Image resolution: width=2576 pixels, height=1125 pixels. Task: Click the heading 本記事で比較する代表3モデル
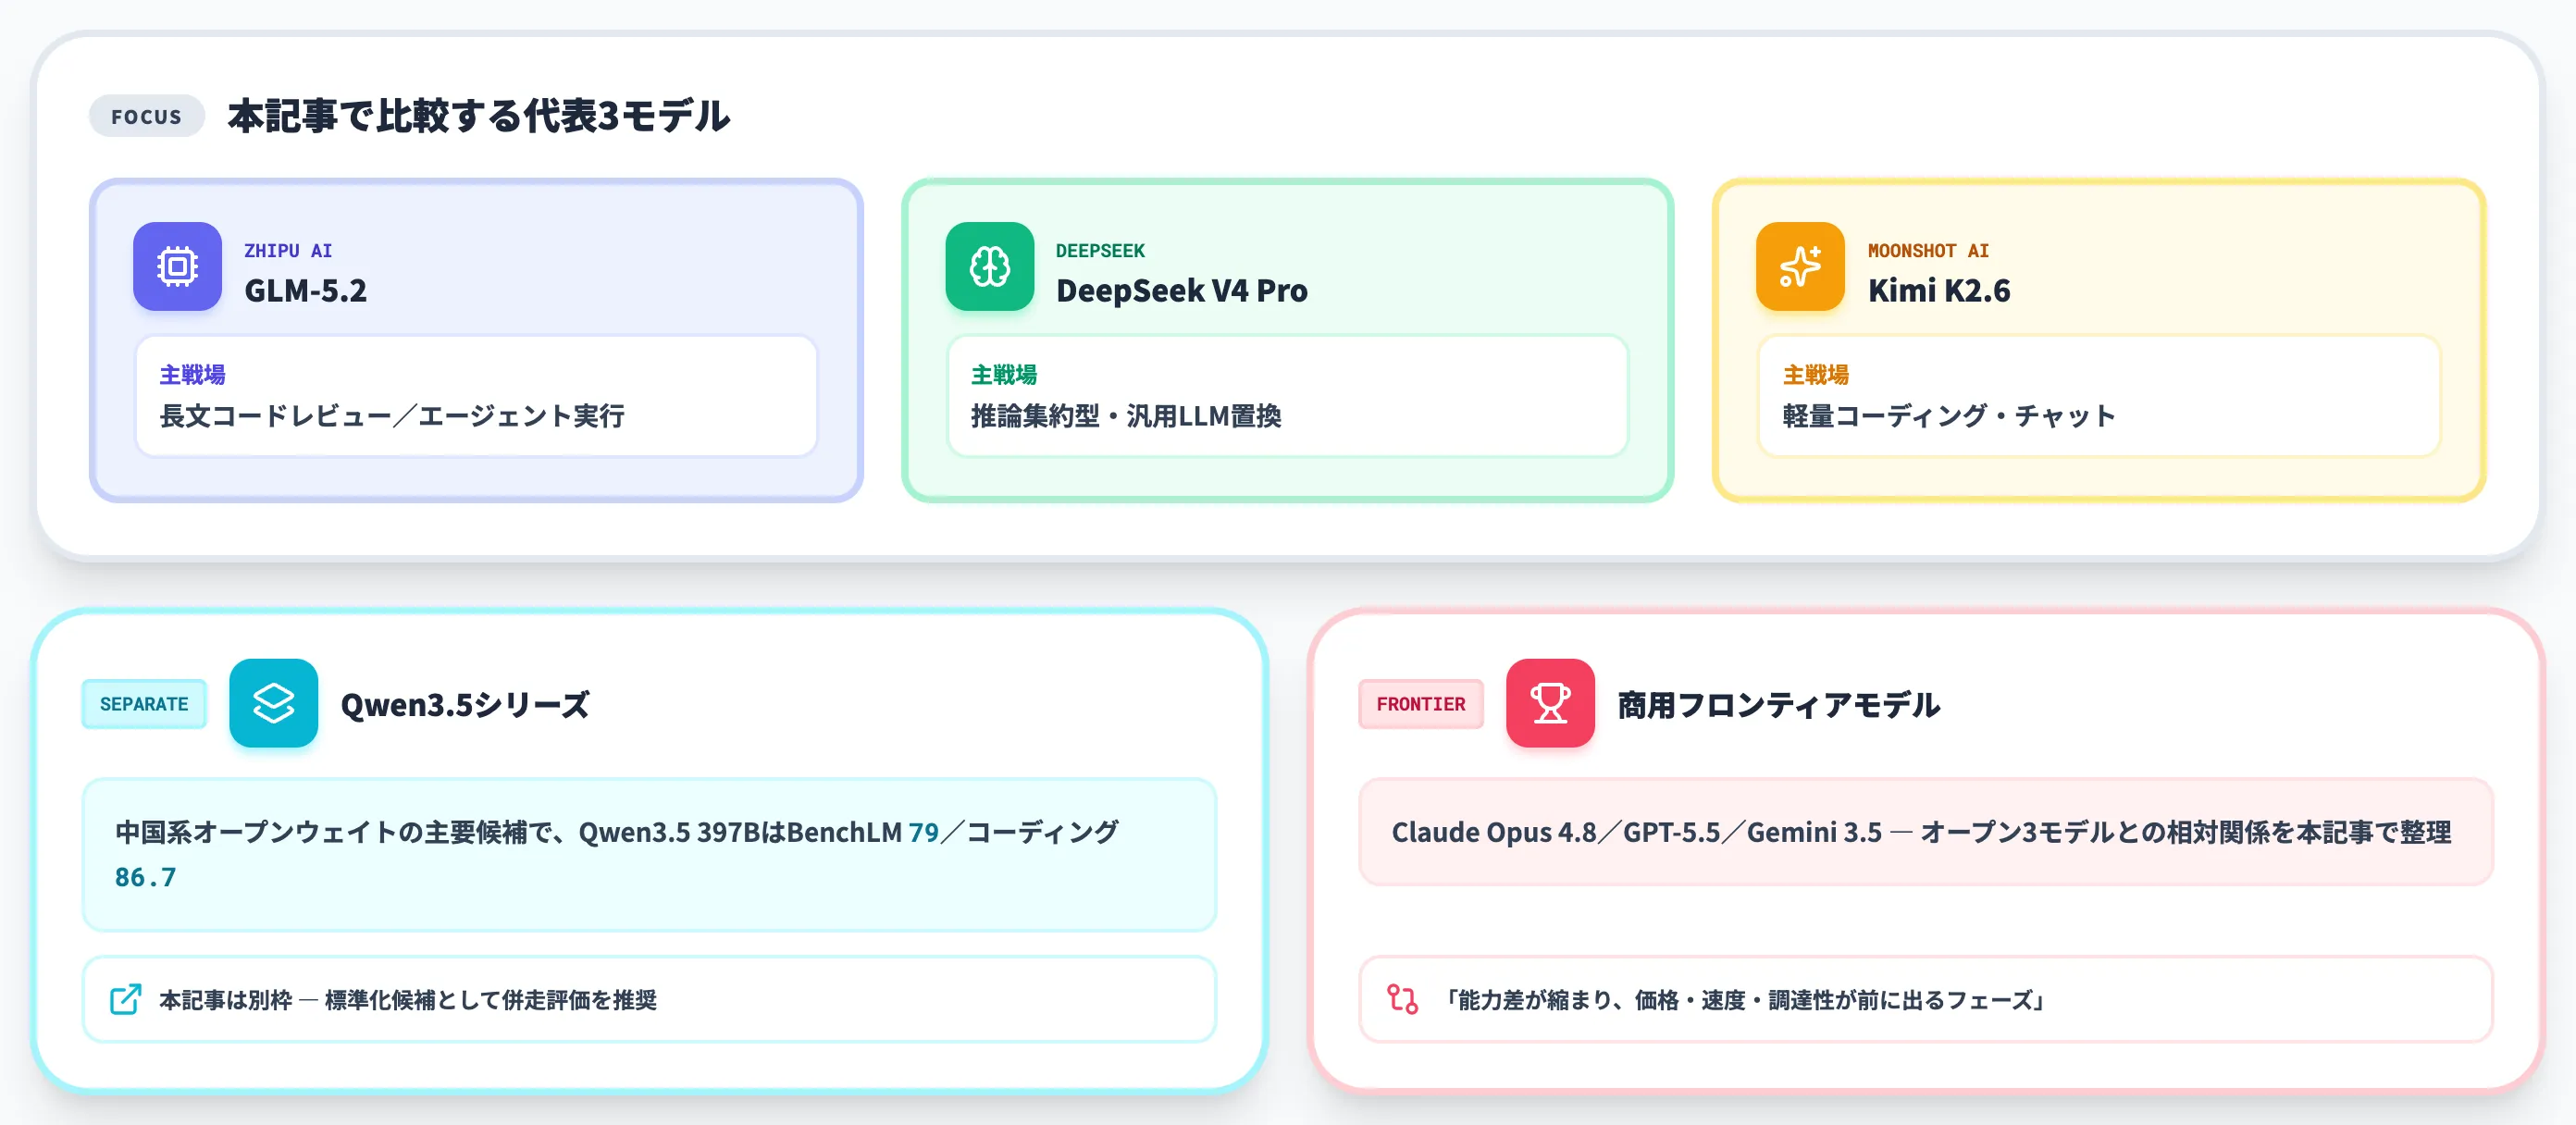478,116
